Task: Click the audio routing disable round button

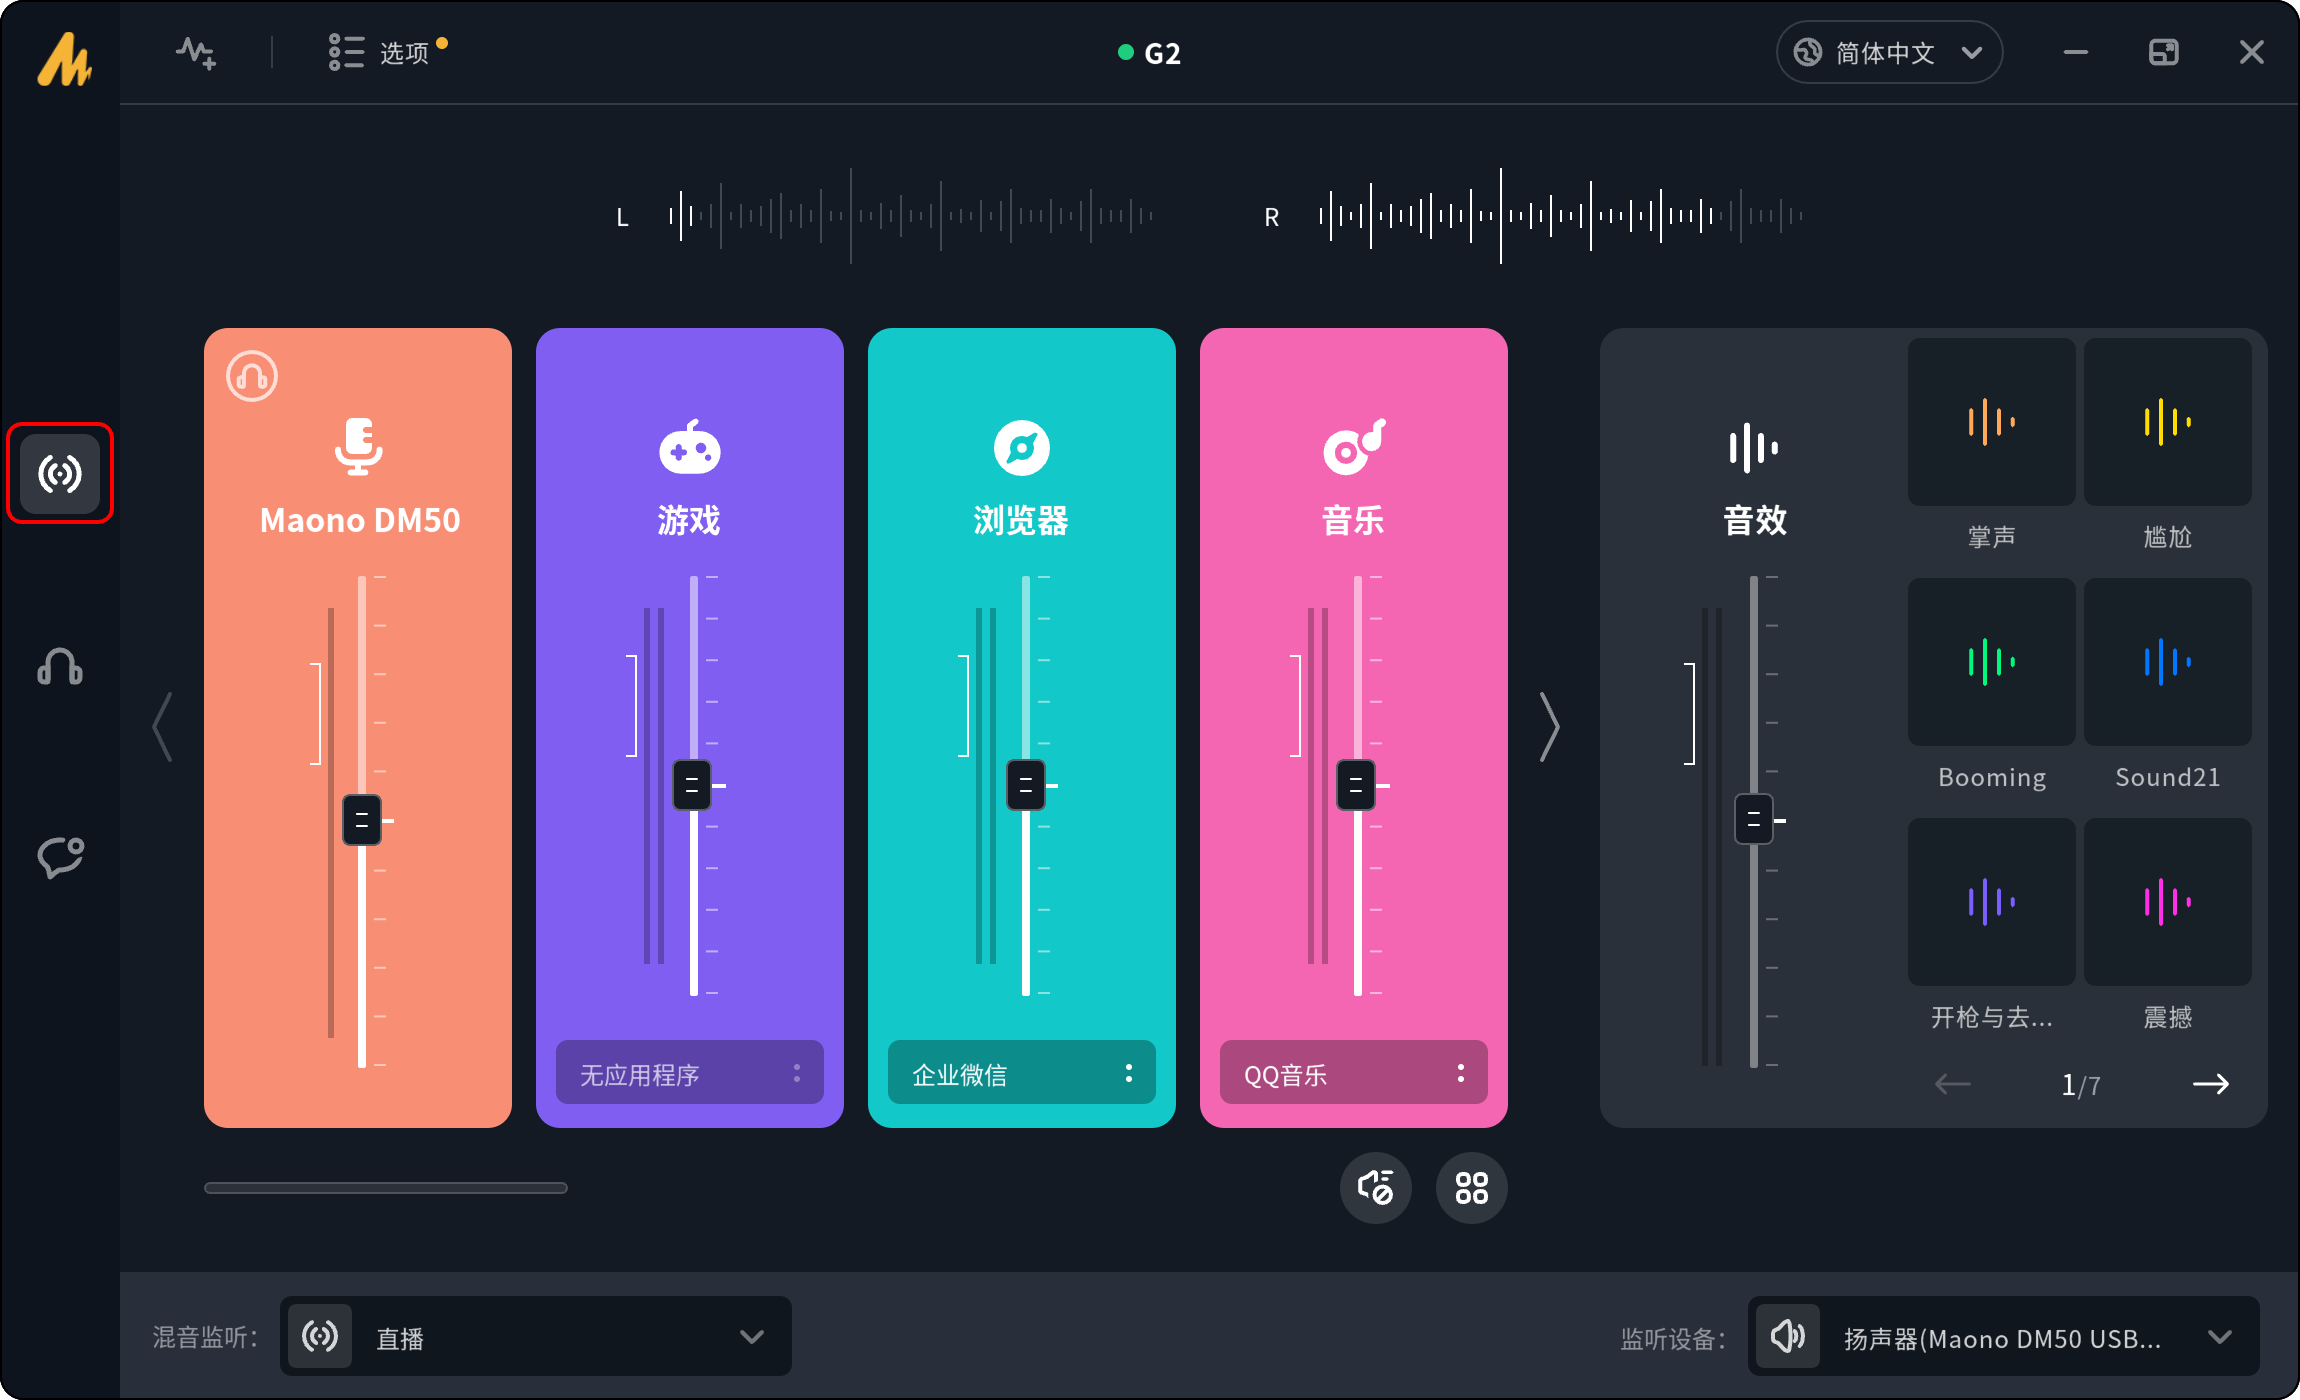Action: [1375, 1188]
